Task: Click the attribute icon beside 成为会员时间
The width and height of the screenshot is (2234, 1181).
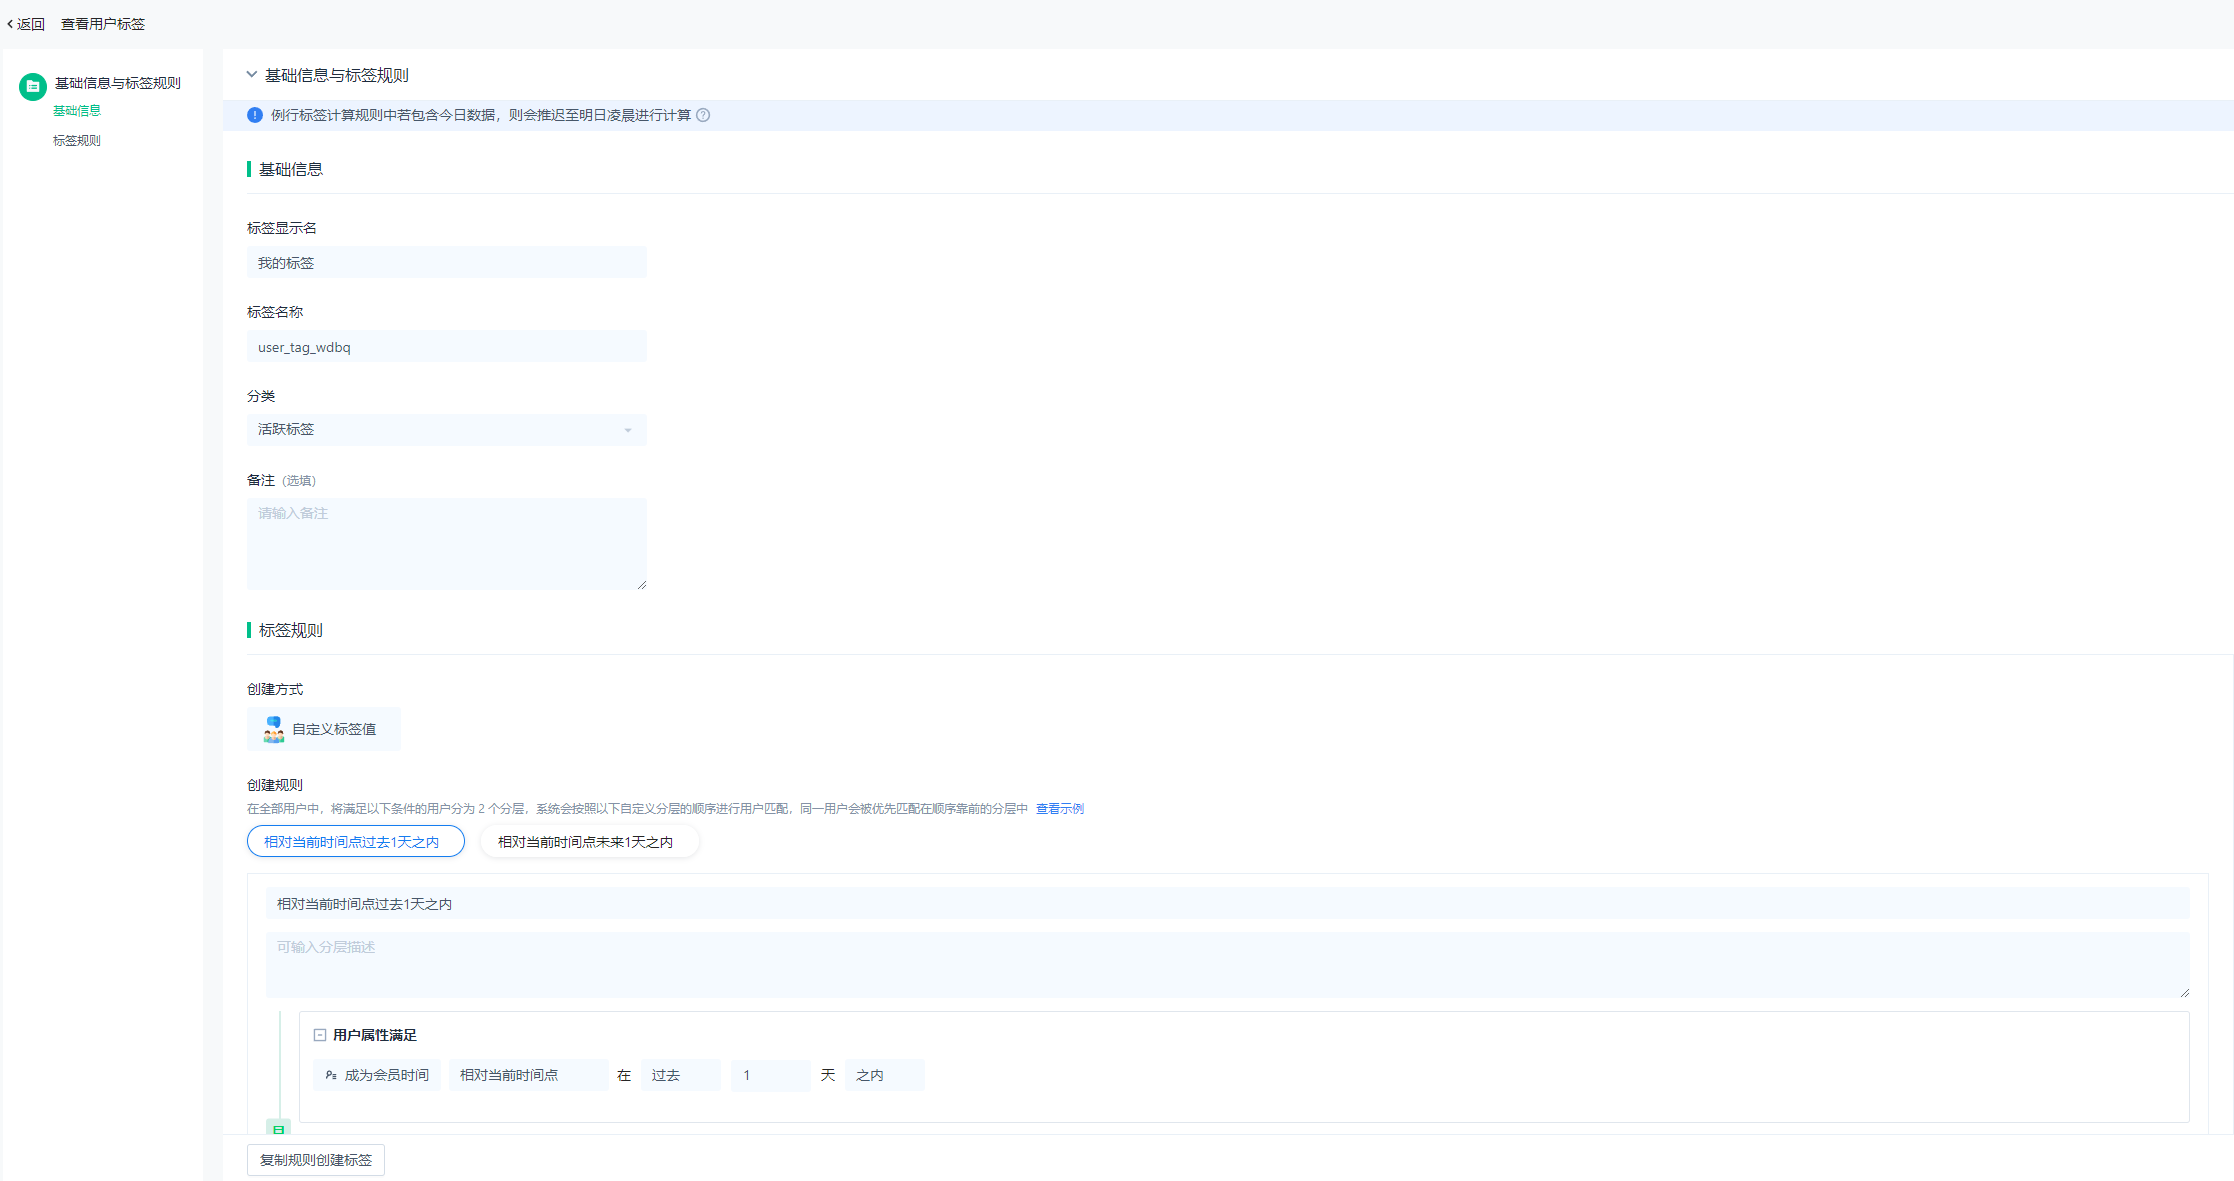Action: click(x=331, y=1076)
